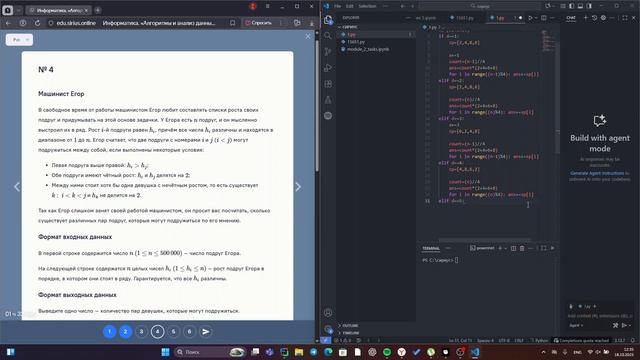Image resolution: width=640 pixels, height=360 pixels.
Task: Go to task number 3
Action: click(x=141, y=332)
